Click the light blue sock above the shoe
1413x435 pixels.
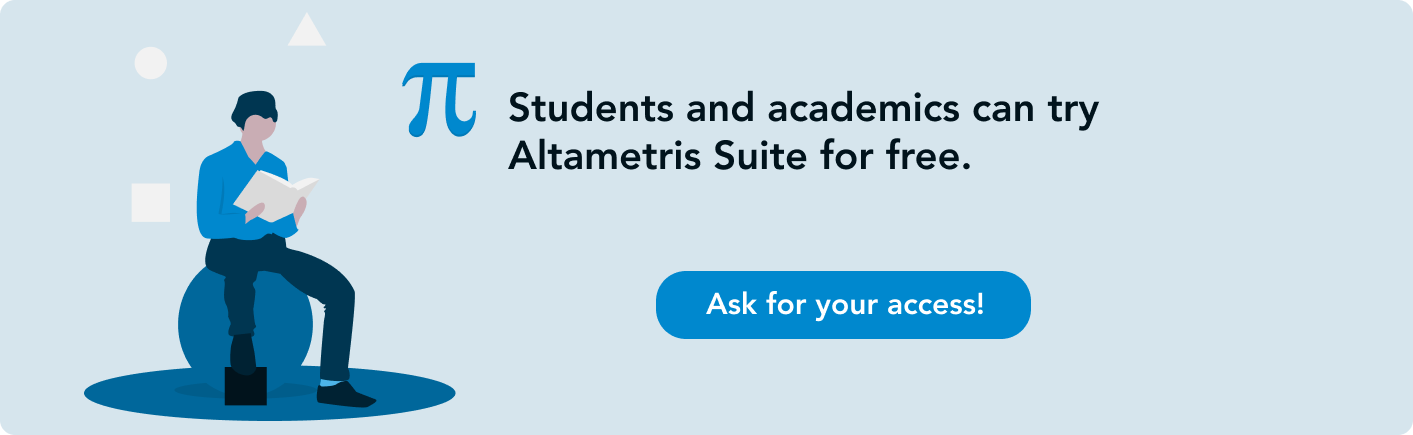tap(329, 383)
